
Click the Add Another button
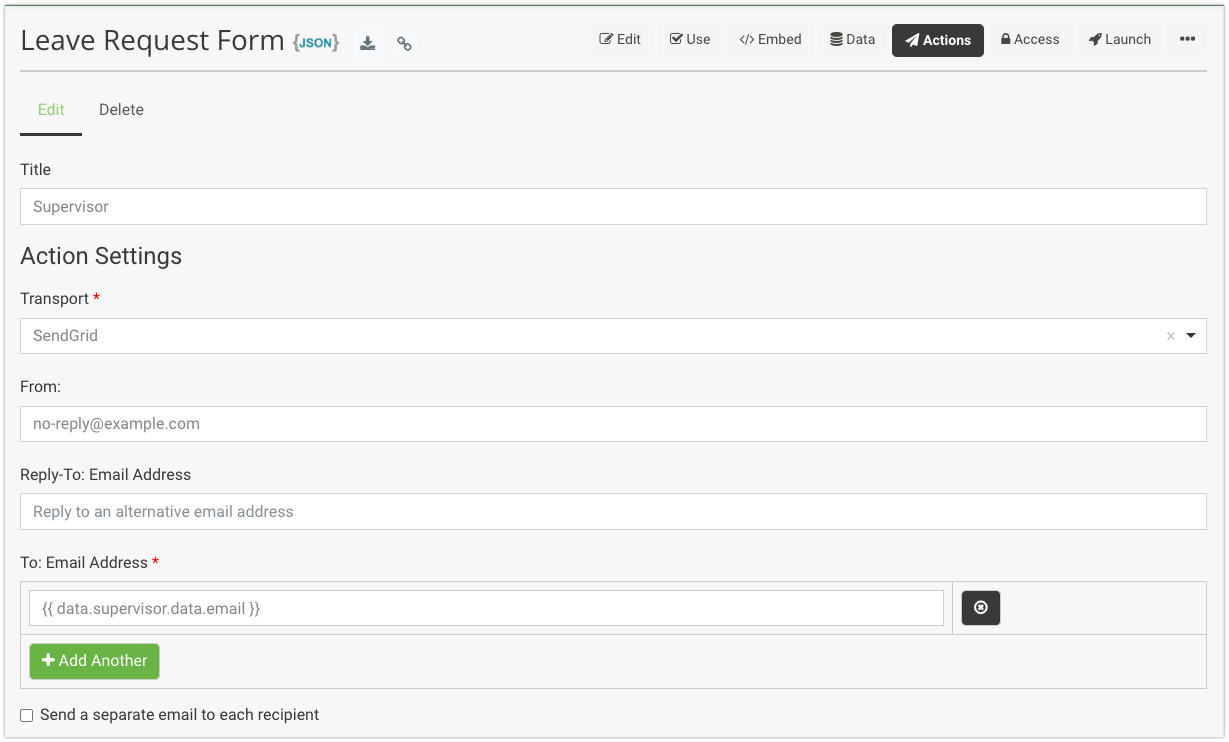(x=94, y=661)
